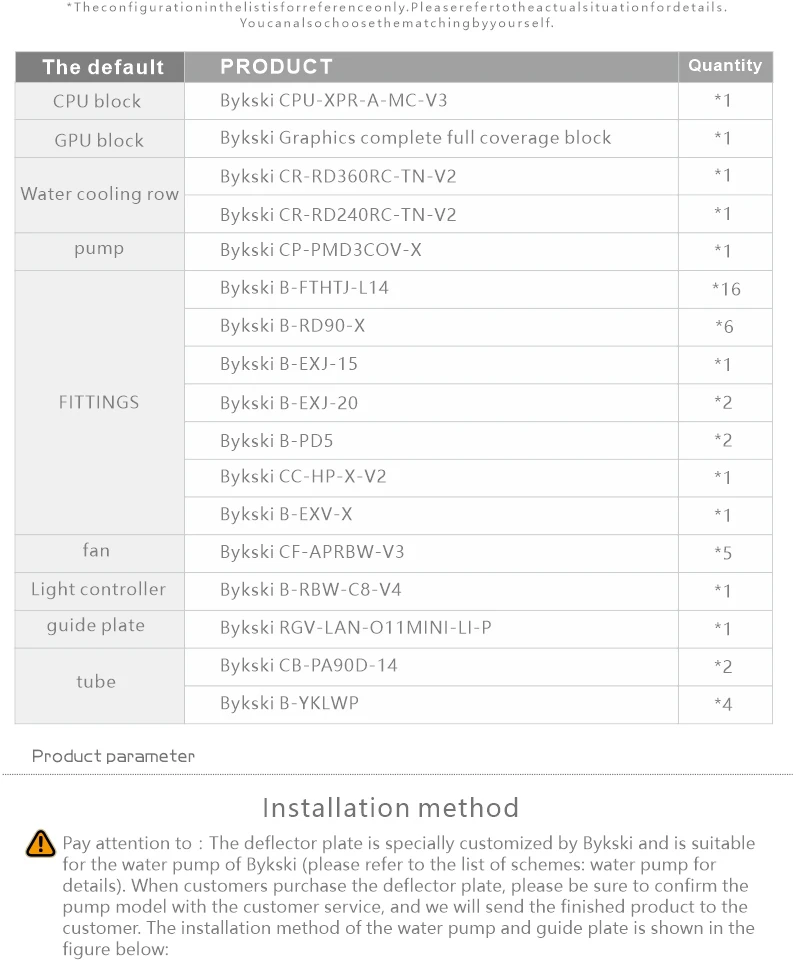Click the orange warning triangle icon
Image resolution: width=796 pixels, height=965 pixels.
(41, 843)
